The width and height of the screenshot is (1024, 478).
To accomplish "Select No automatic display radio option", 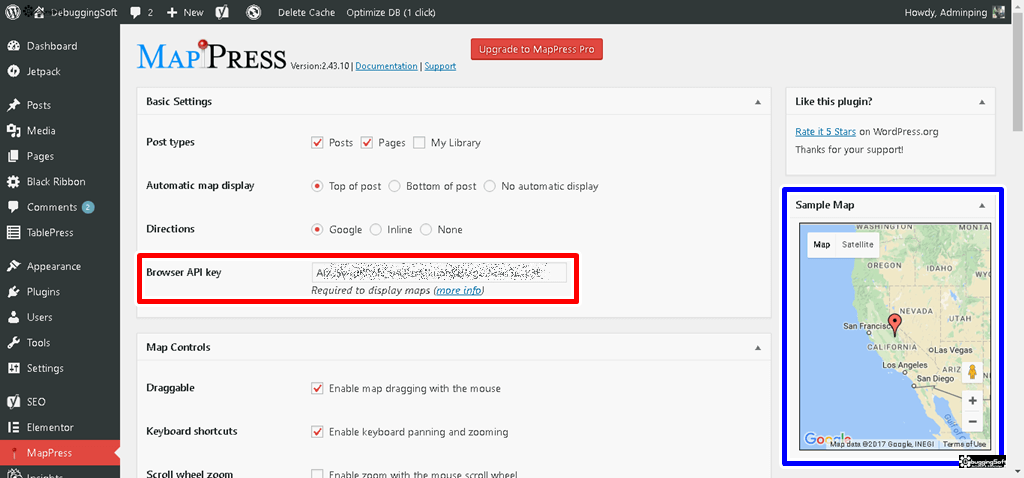I will click(490, 186).
